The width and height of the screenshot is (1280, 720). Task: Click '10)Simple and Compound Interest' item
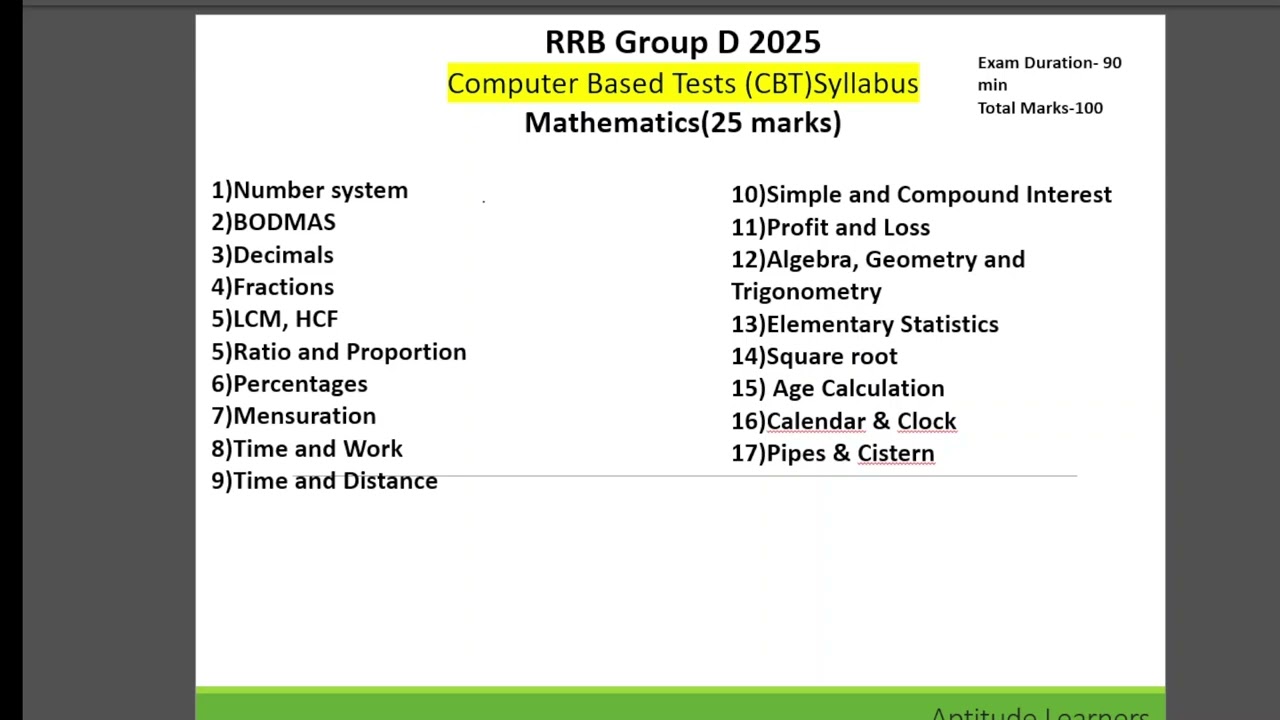tap(921, 195)
